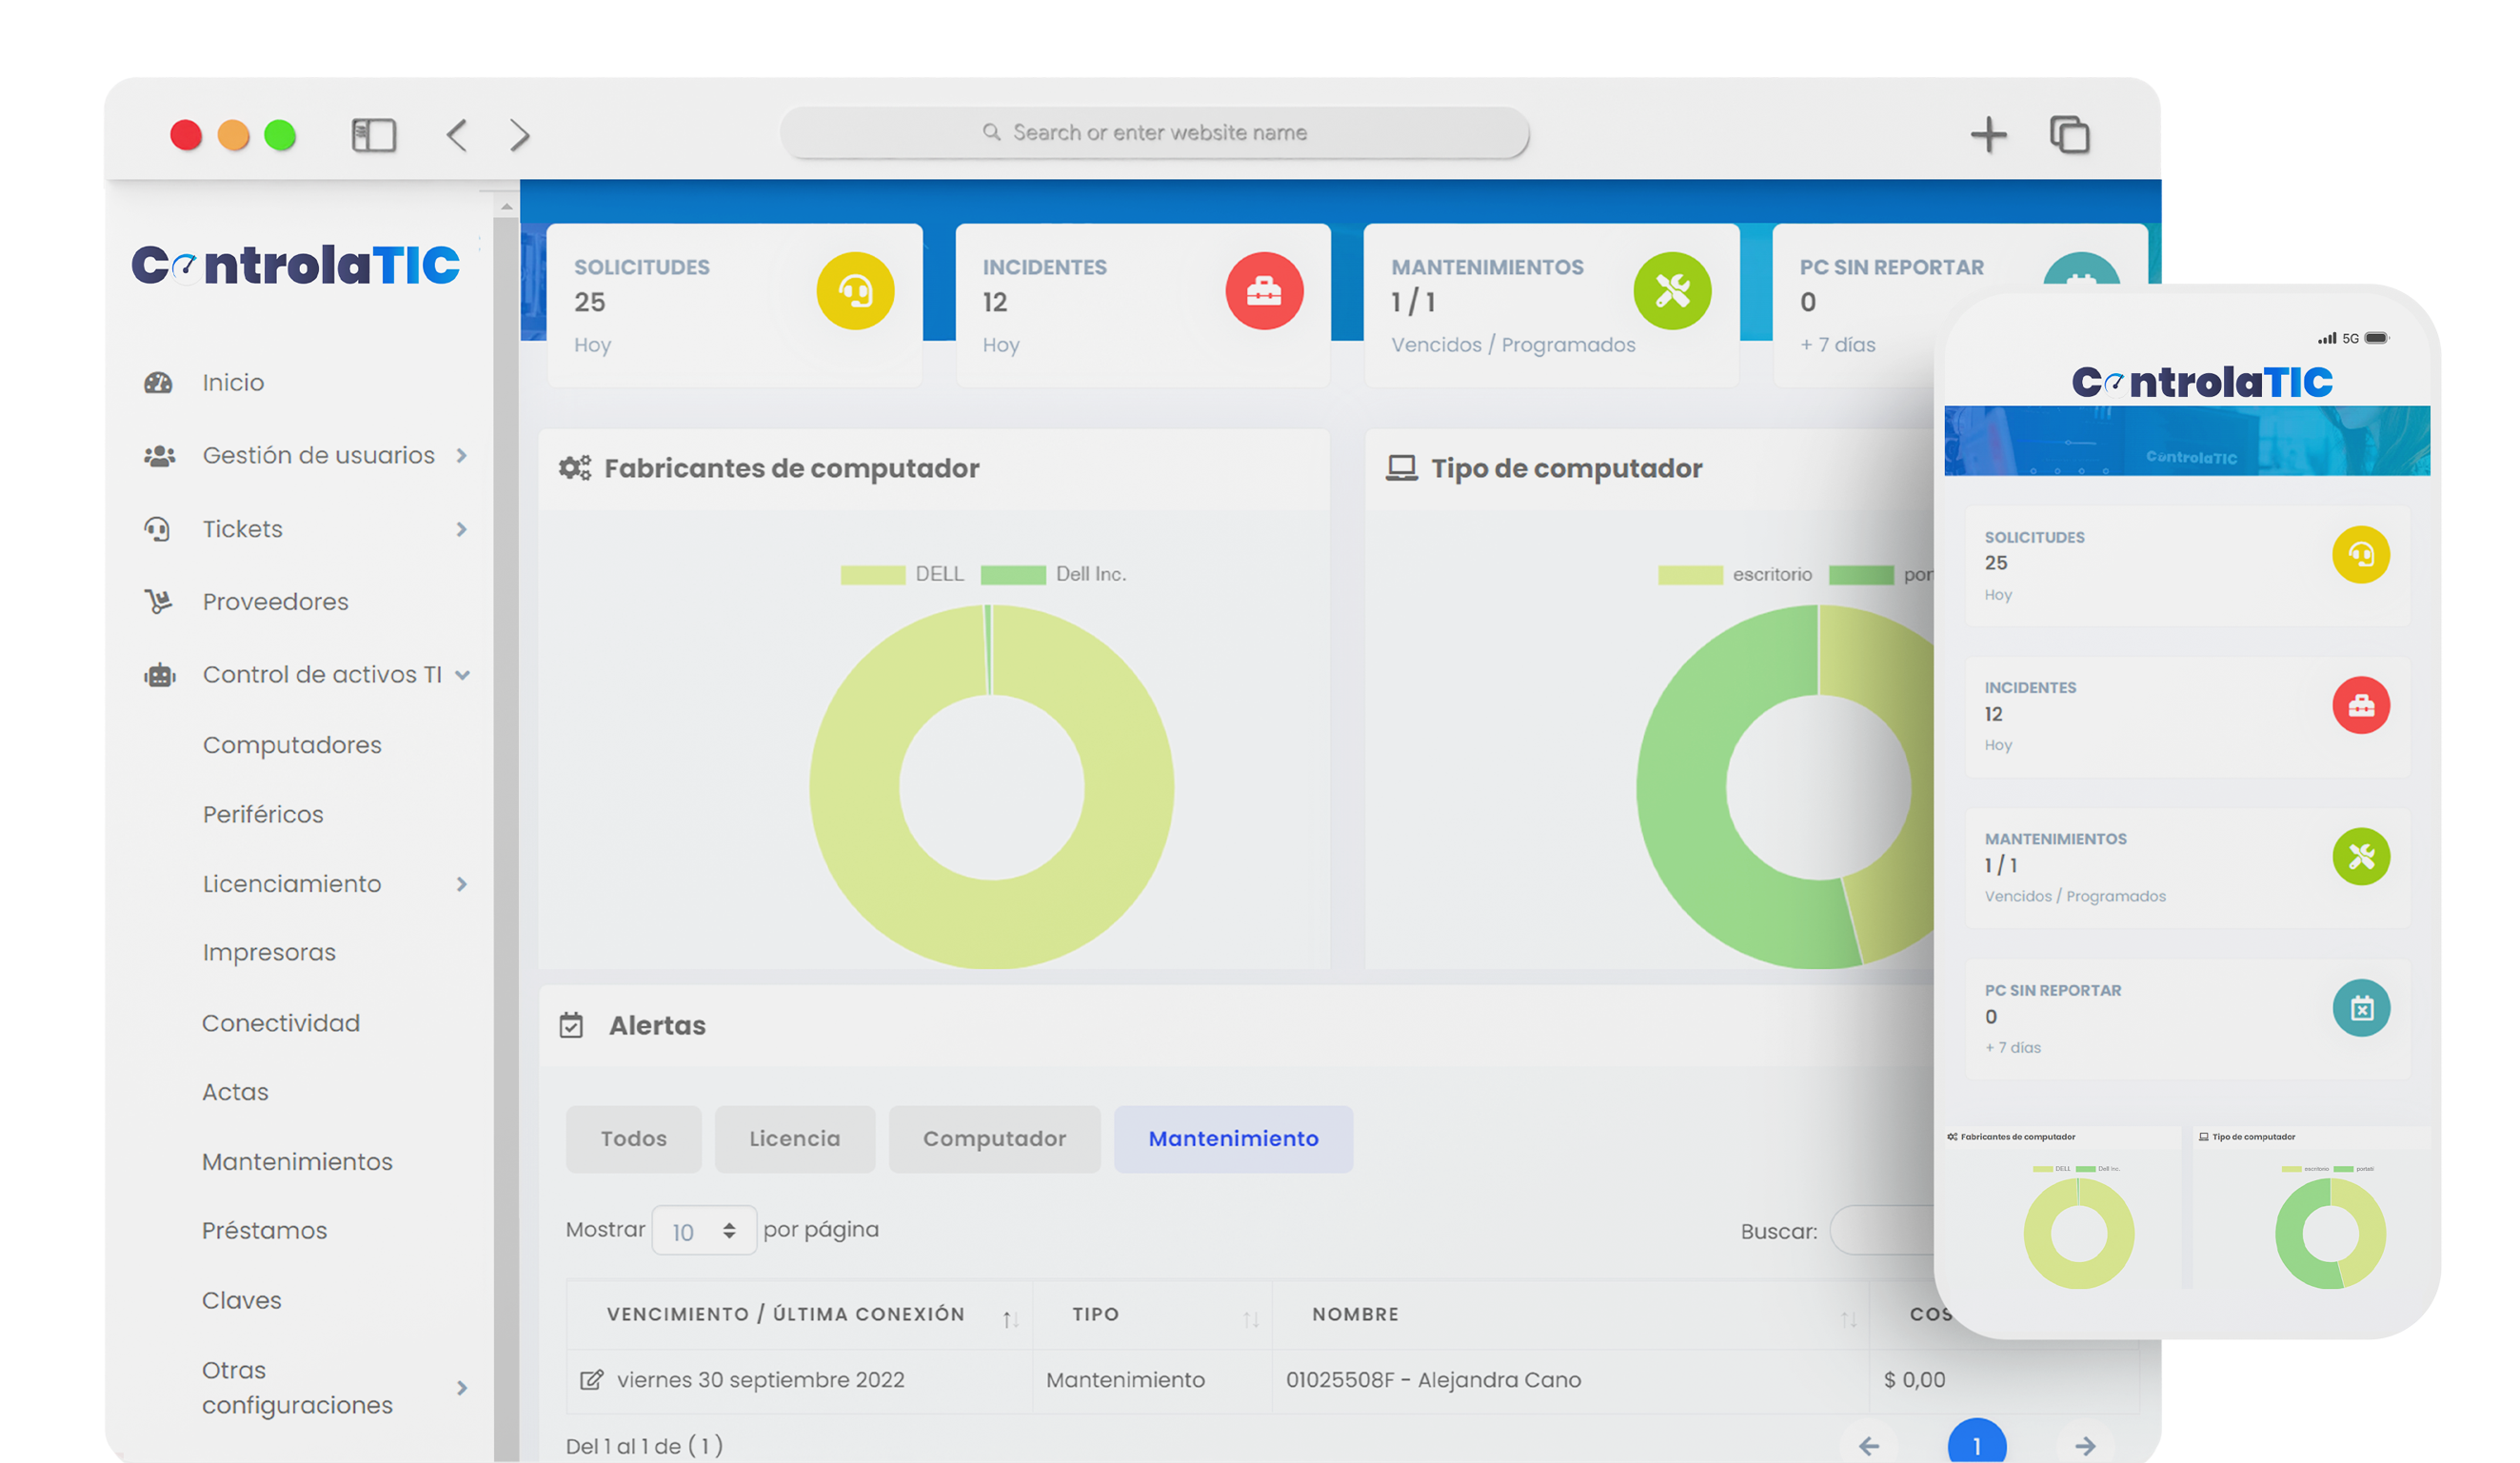The width and height of the screenshot is (2520, 1463).
Task: Click gears icon beside Fabricantes de computador
Action: 575,468
